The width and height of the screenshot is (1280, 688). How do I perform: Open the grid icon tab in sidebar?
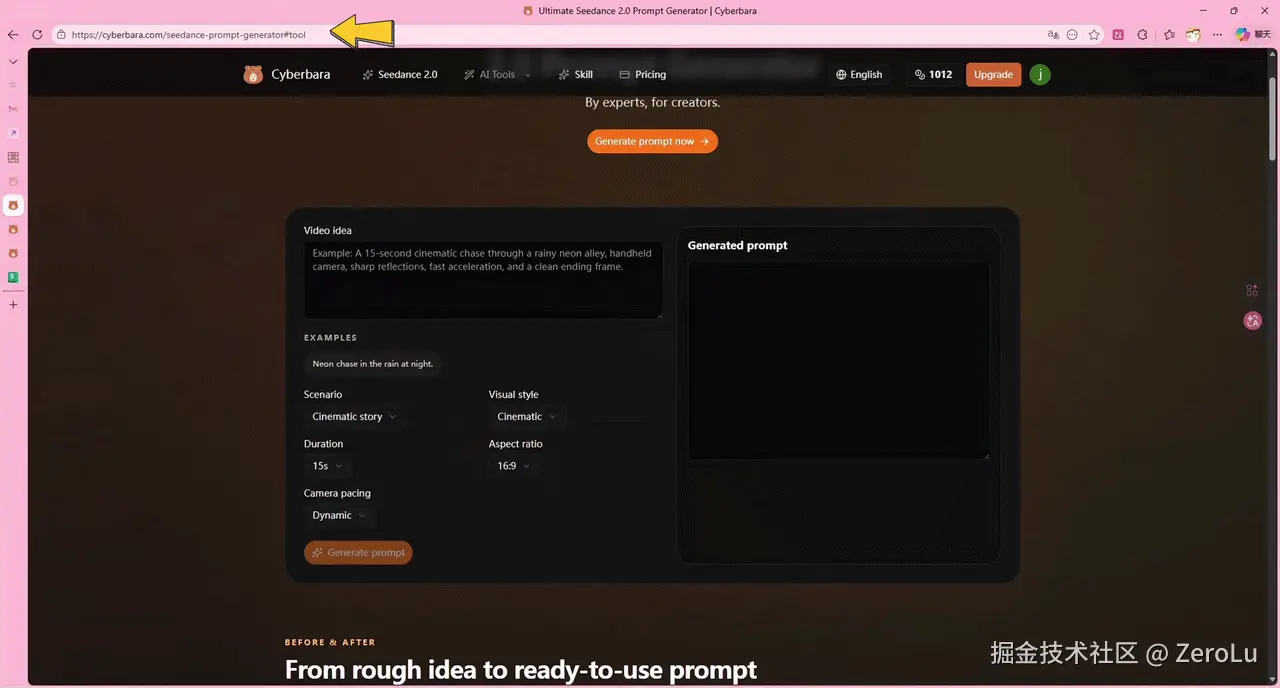click(13, 157)
